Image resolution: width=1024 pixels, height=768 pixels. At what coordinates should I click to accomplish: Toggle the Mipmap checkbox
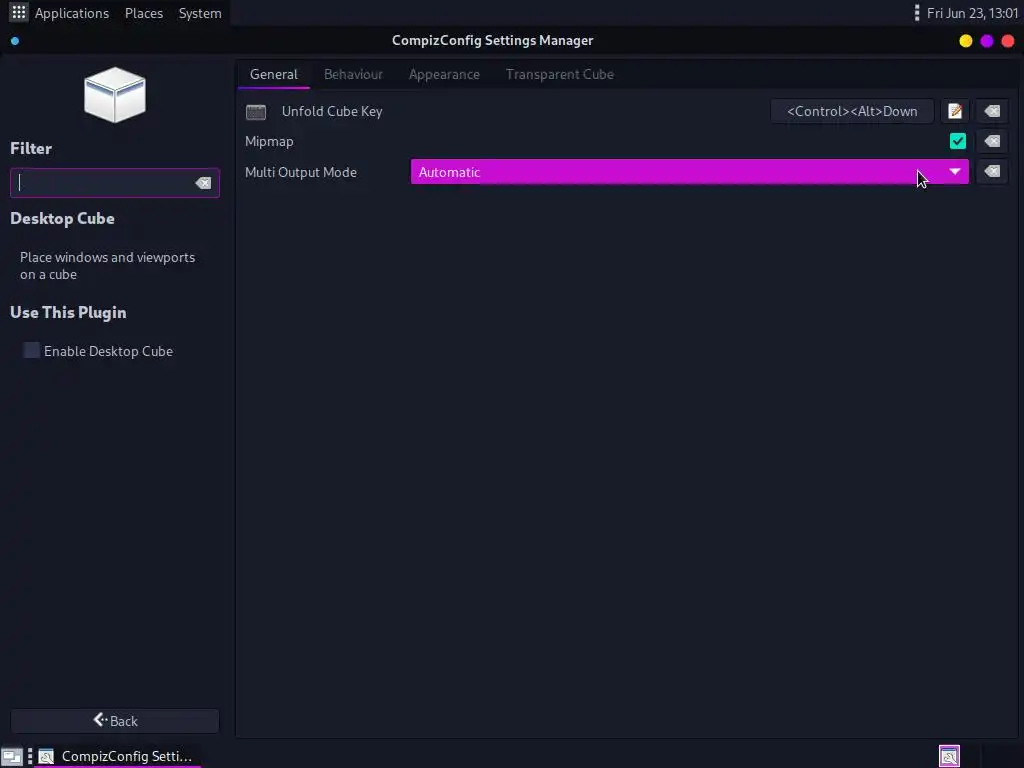click(957, 141)
